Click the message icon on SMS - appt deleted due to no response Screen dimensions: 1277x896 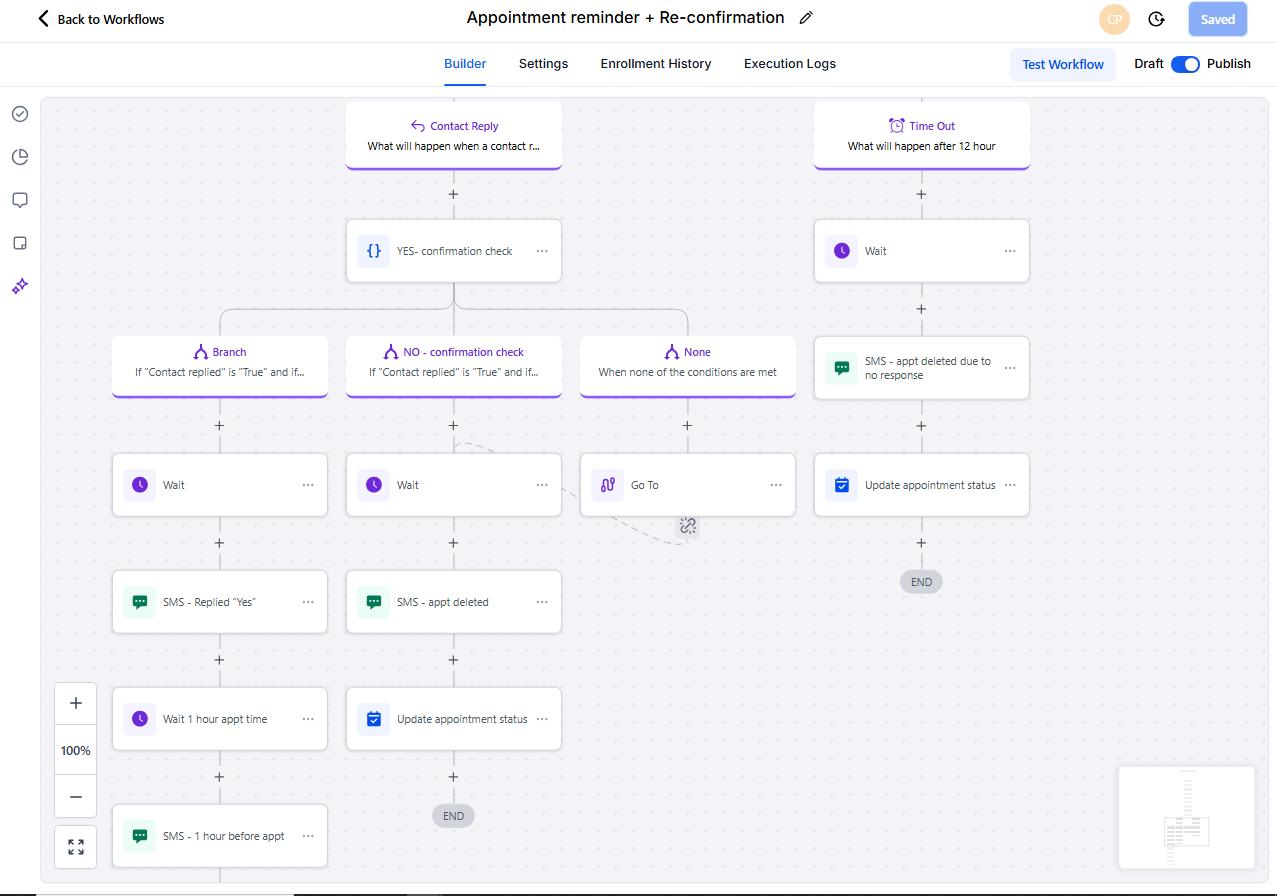841,368
